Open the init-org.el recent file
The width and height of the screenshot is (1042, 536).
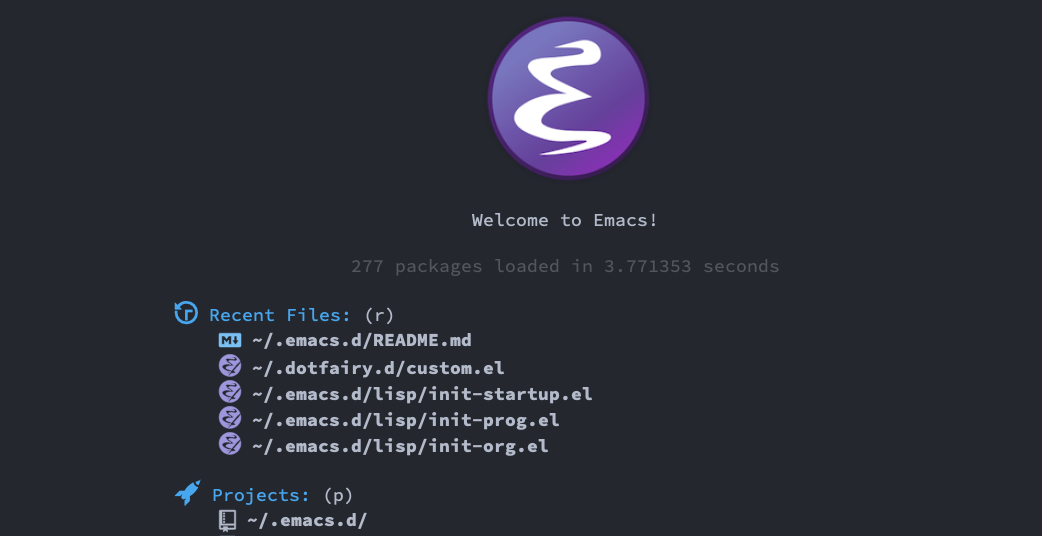pyautogui.click(x=400, y=446)
